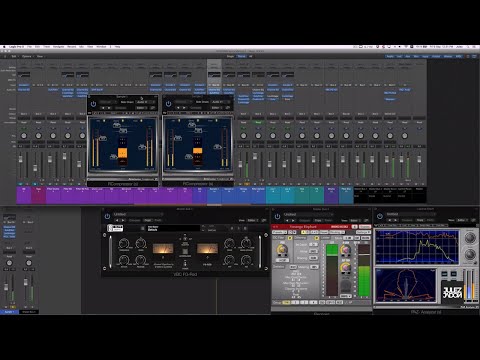Screen dimensions: 480x360
Task: Open the Presets dropdown inside Elephant plugin
Action: (279, 232)
